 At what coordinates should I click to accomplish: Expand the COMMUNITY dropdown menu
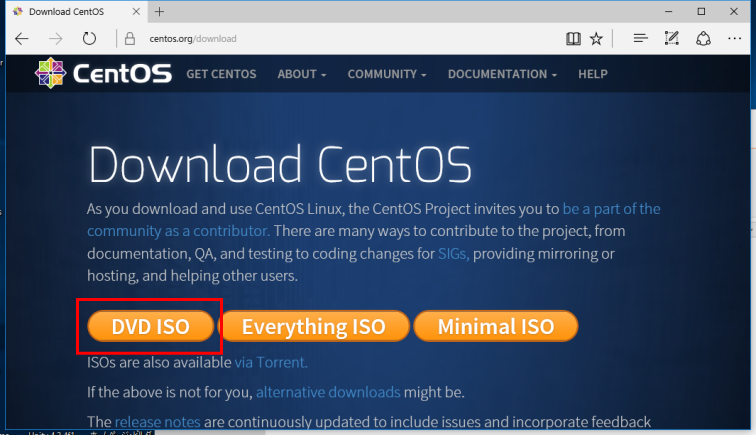387,74
